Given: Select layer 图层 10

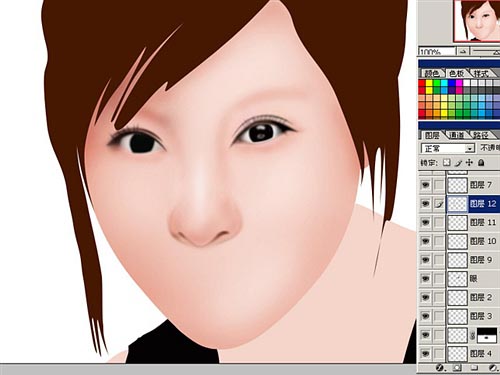Looking at the screenshot, I should coord(459,241).
